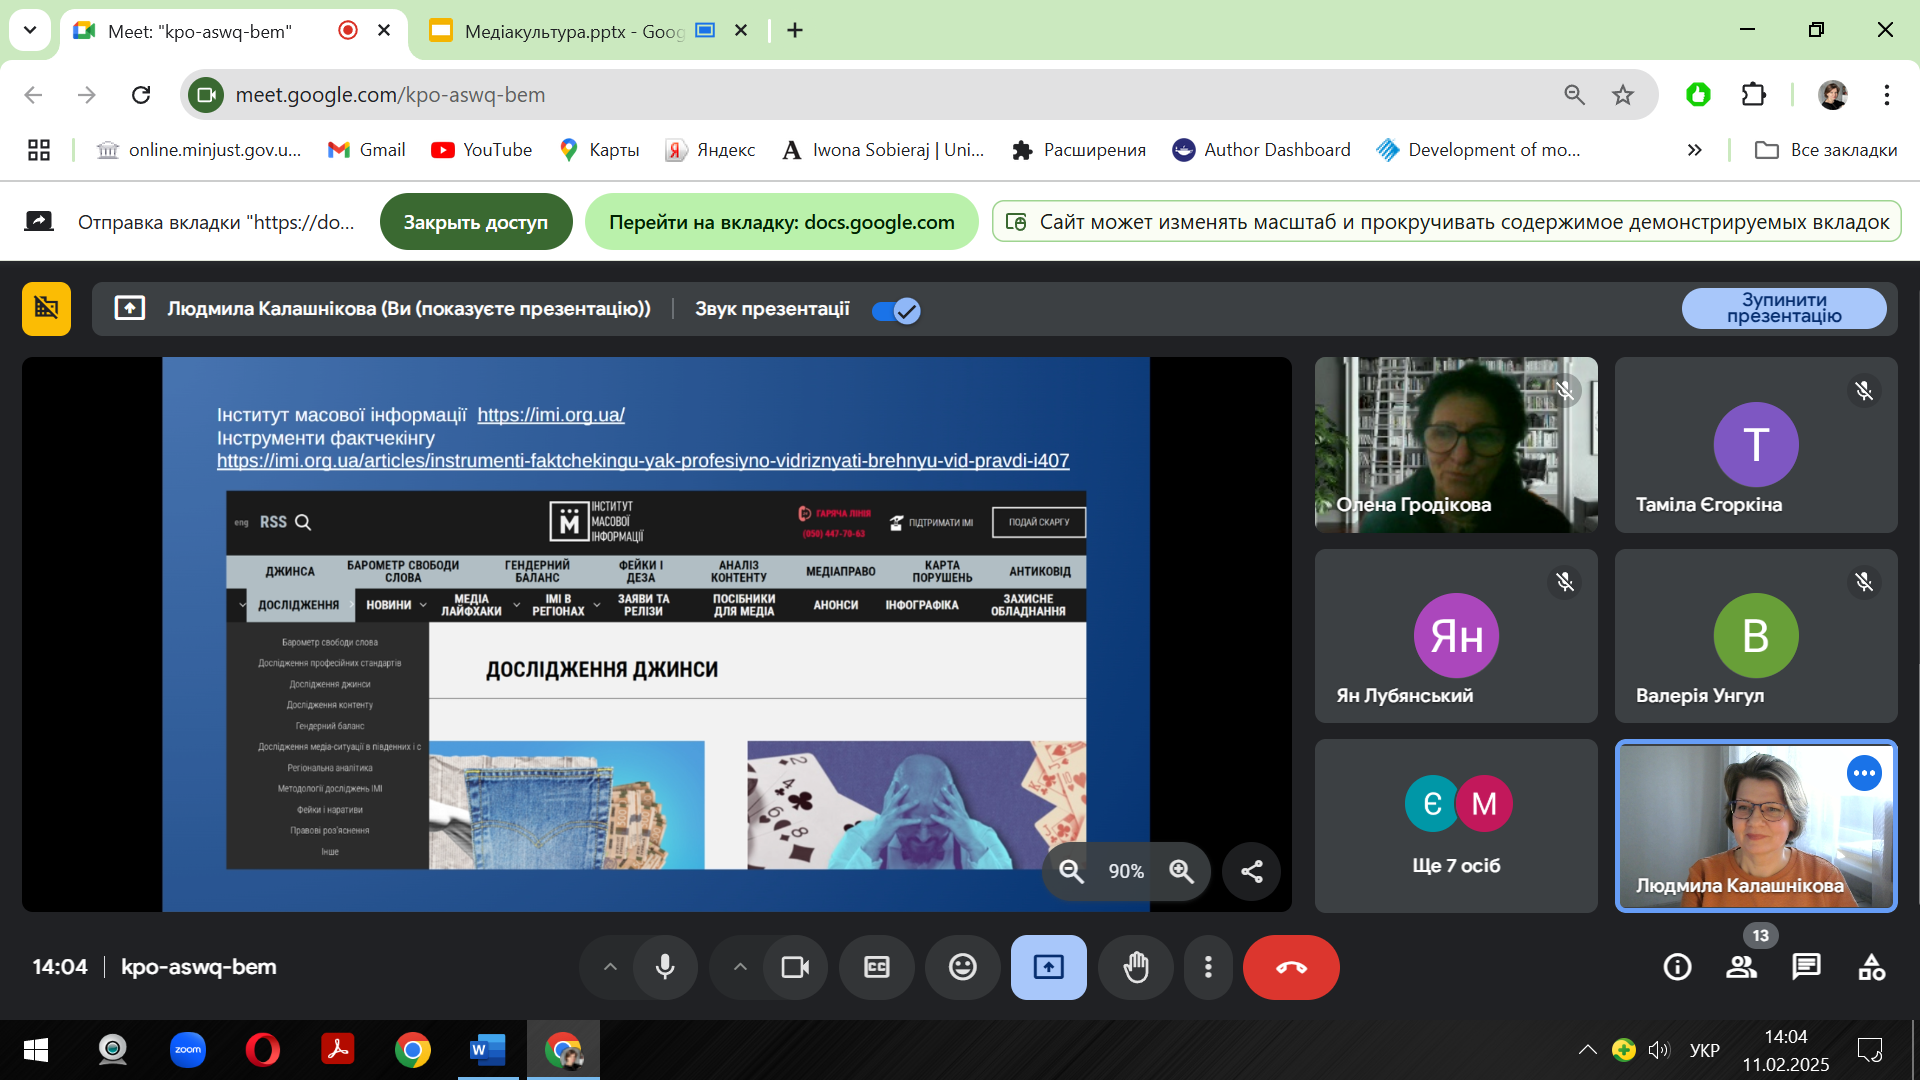This screenshot has width=1920, height=1080.
Task: Open the Ще 7 осіб tile
Action: 1456,825
